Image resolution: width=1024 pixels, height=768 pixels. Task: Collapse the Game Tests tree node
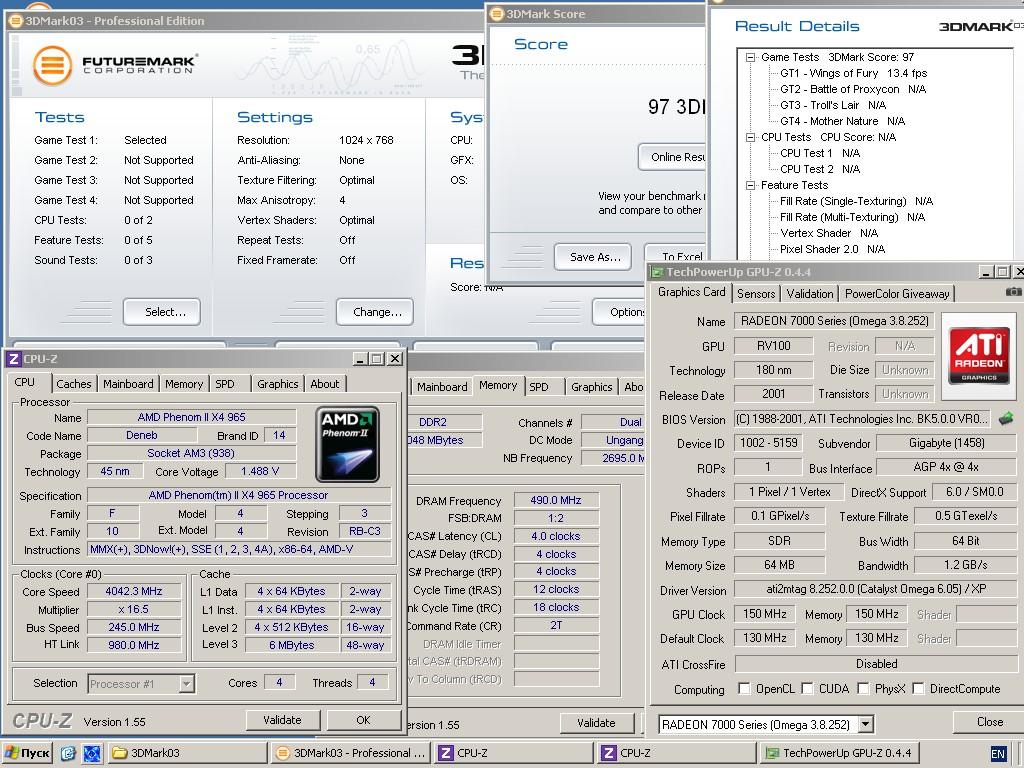pyautogui.click(x=750, y=57)
